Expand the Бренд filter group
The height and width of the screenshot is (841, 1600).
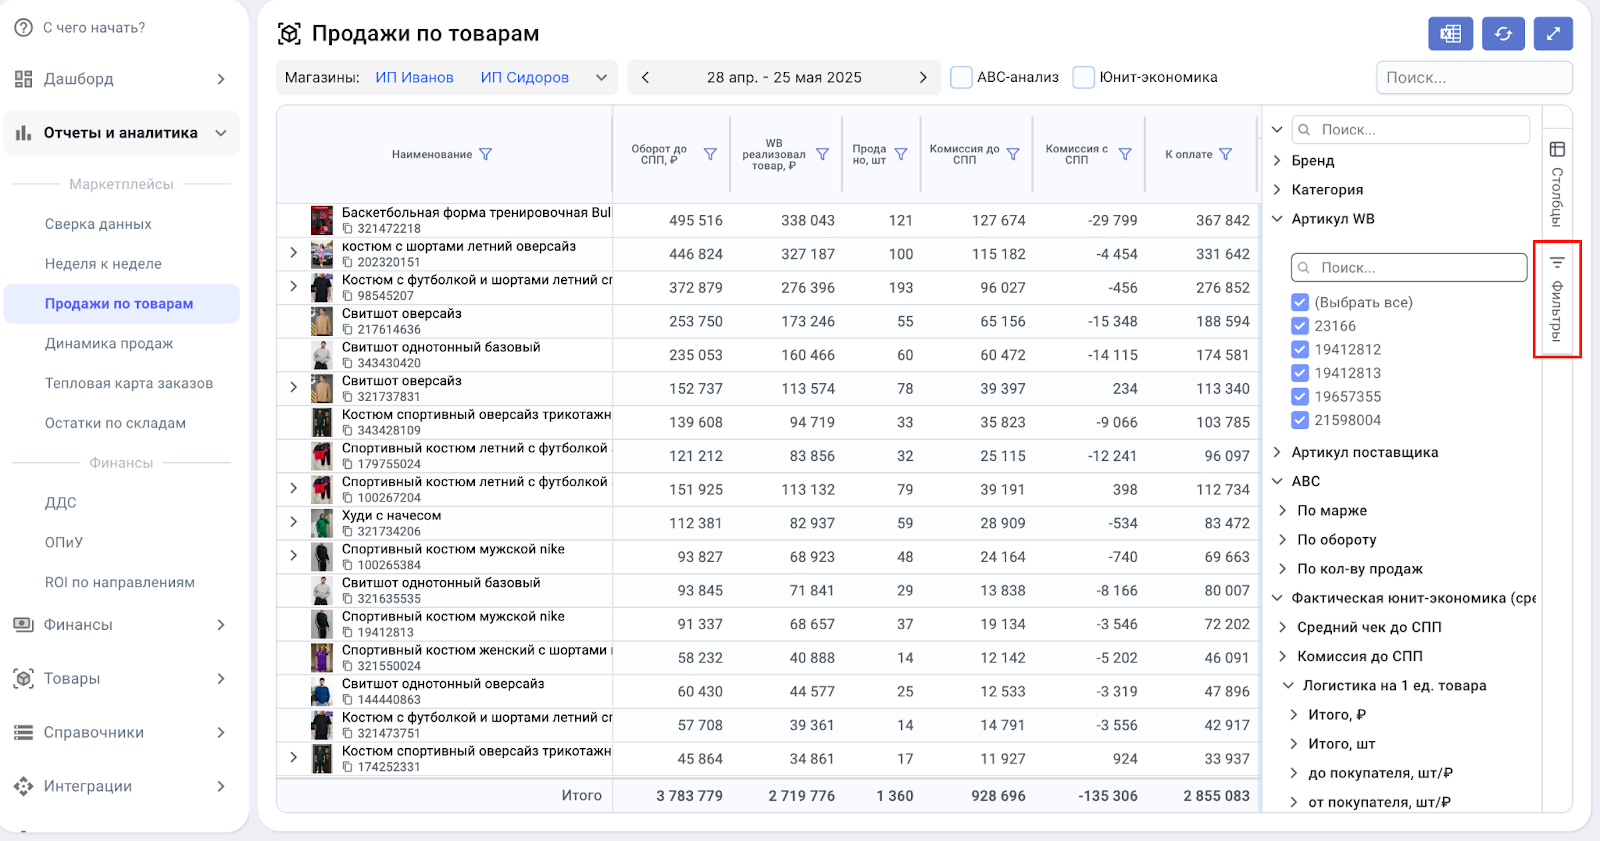click(x=1277, y=161)
